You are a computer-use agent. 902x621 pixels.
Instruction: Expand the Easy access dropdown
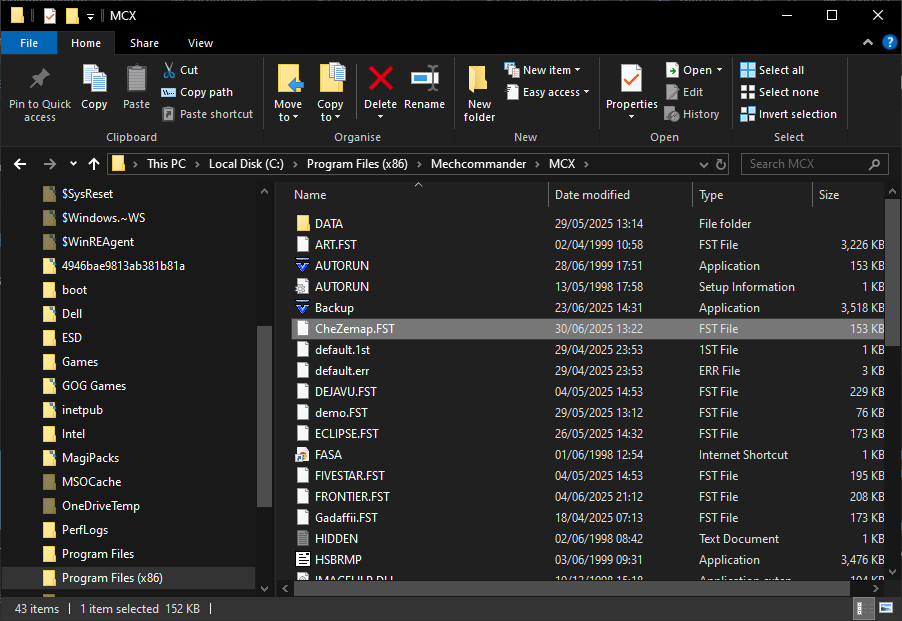548,92
